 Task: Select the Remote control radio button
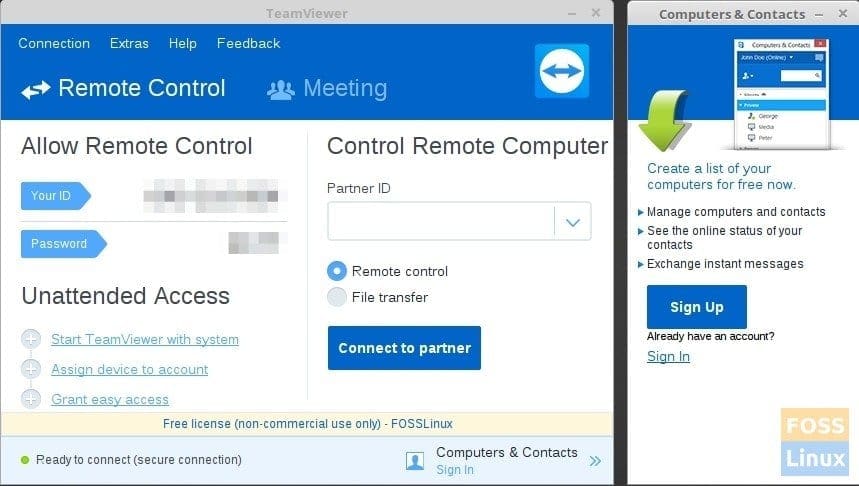(336, 271)
